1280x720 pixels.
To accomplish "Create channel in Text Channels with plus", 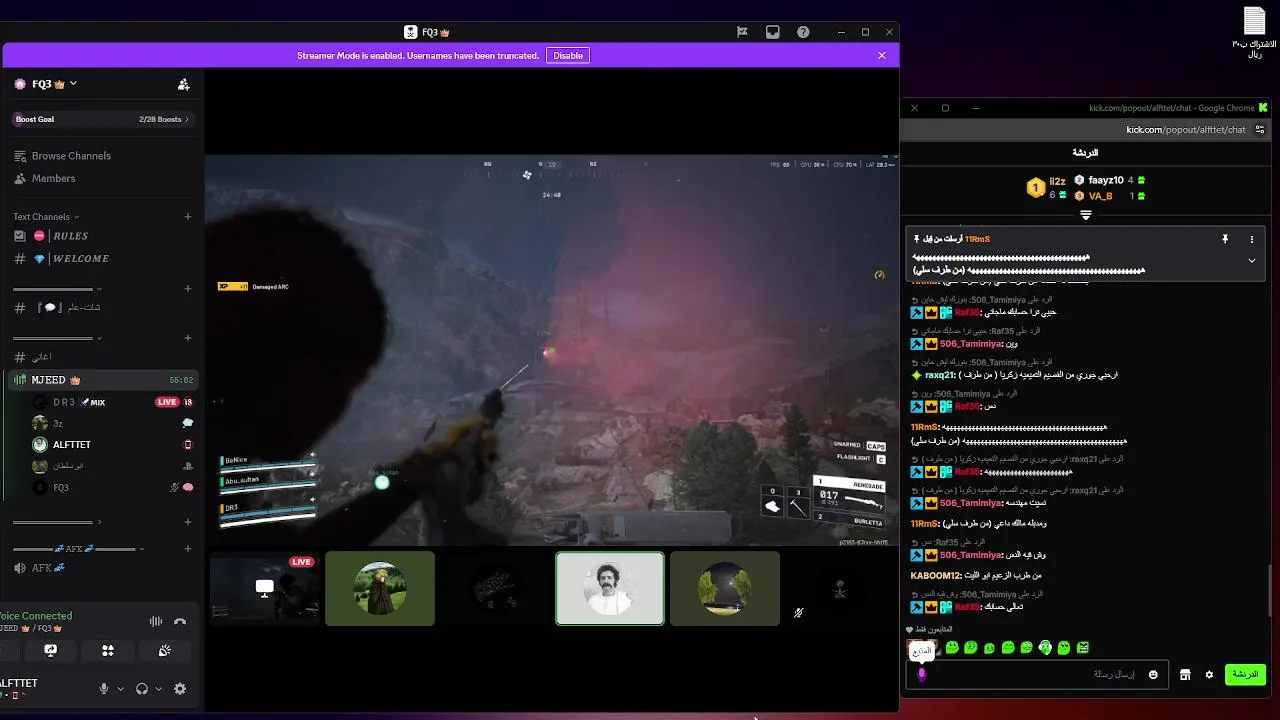I will [187, 216].
